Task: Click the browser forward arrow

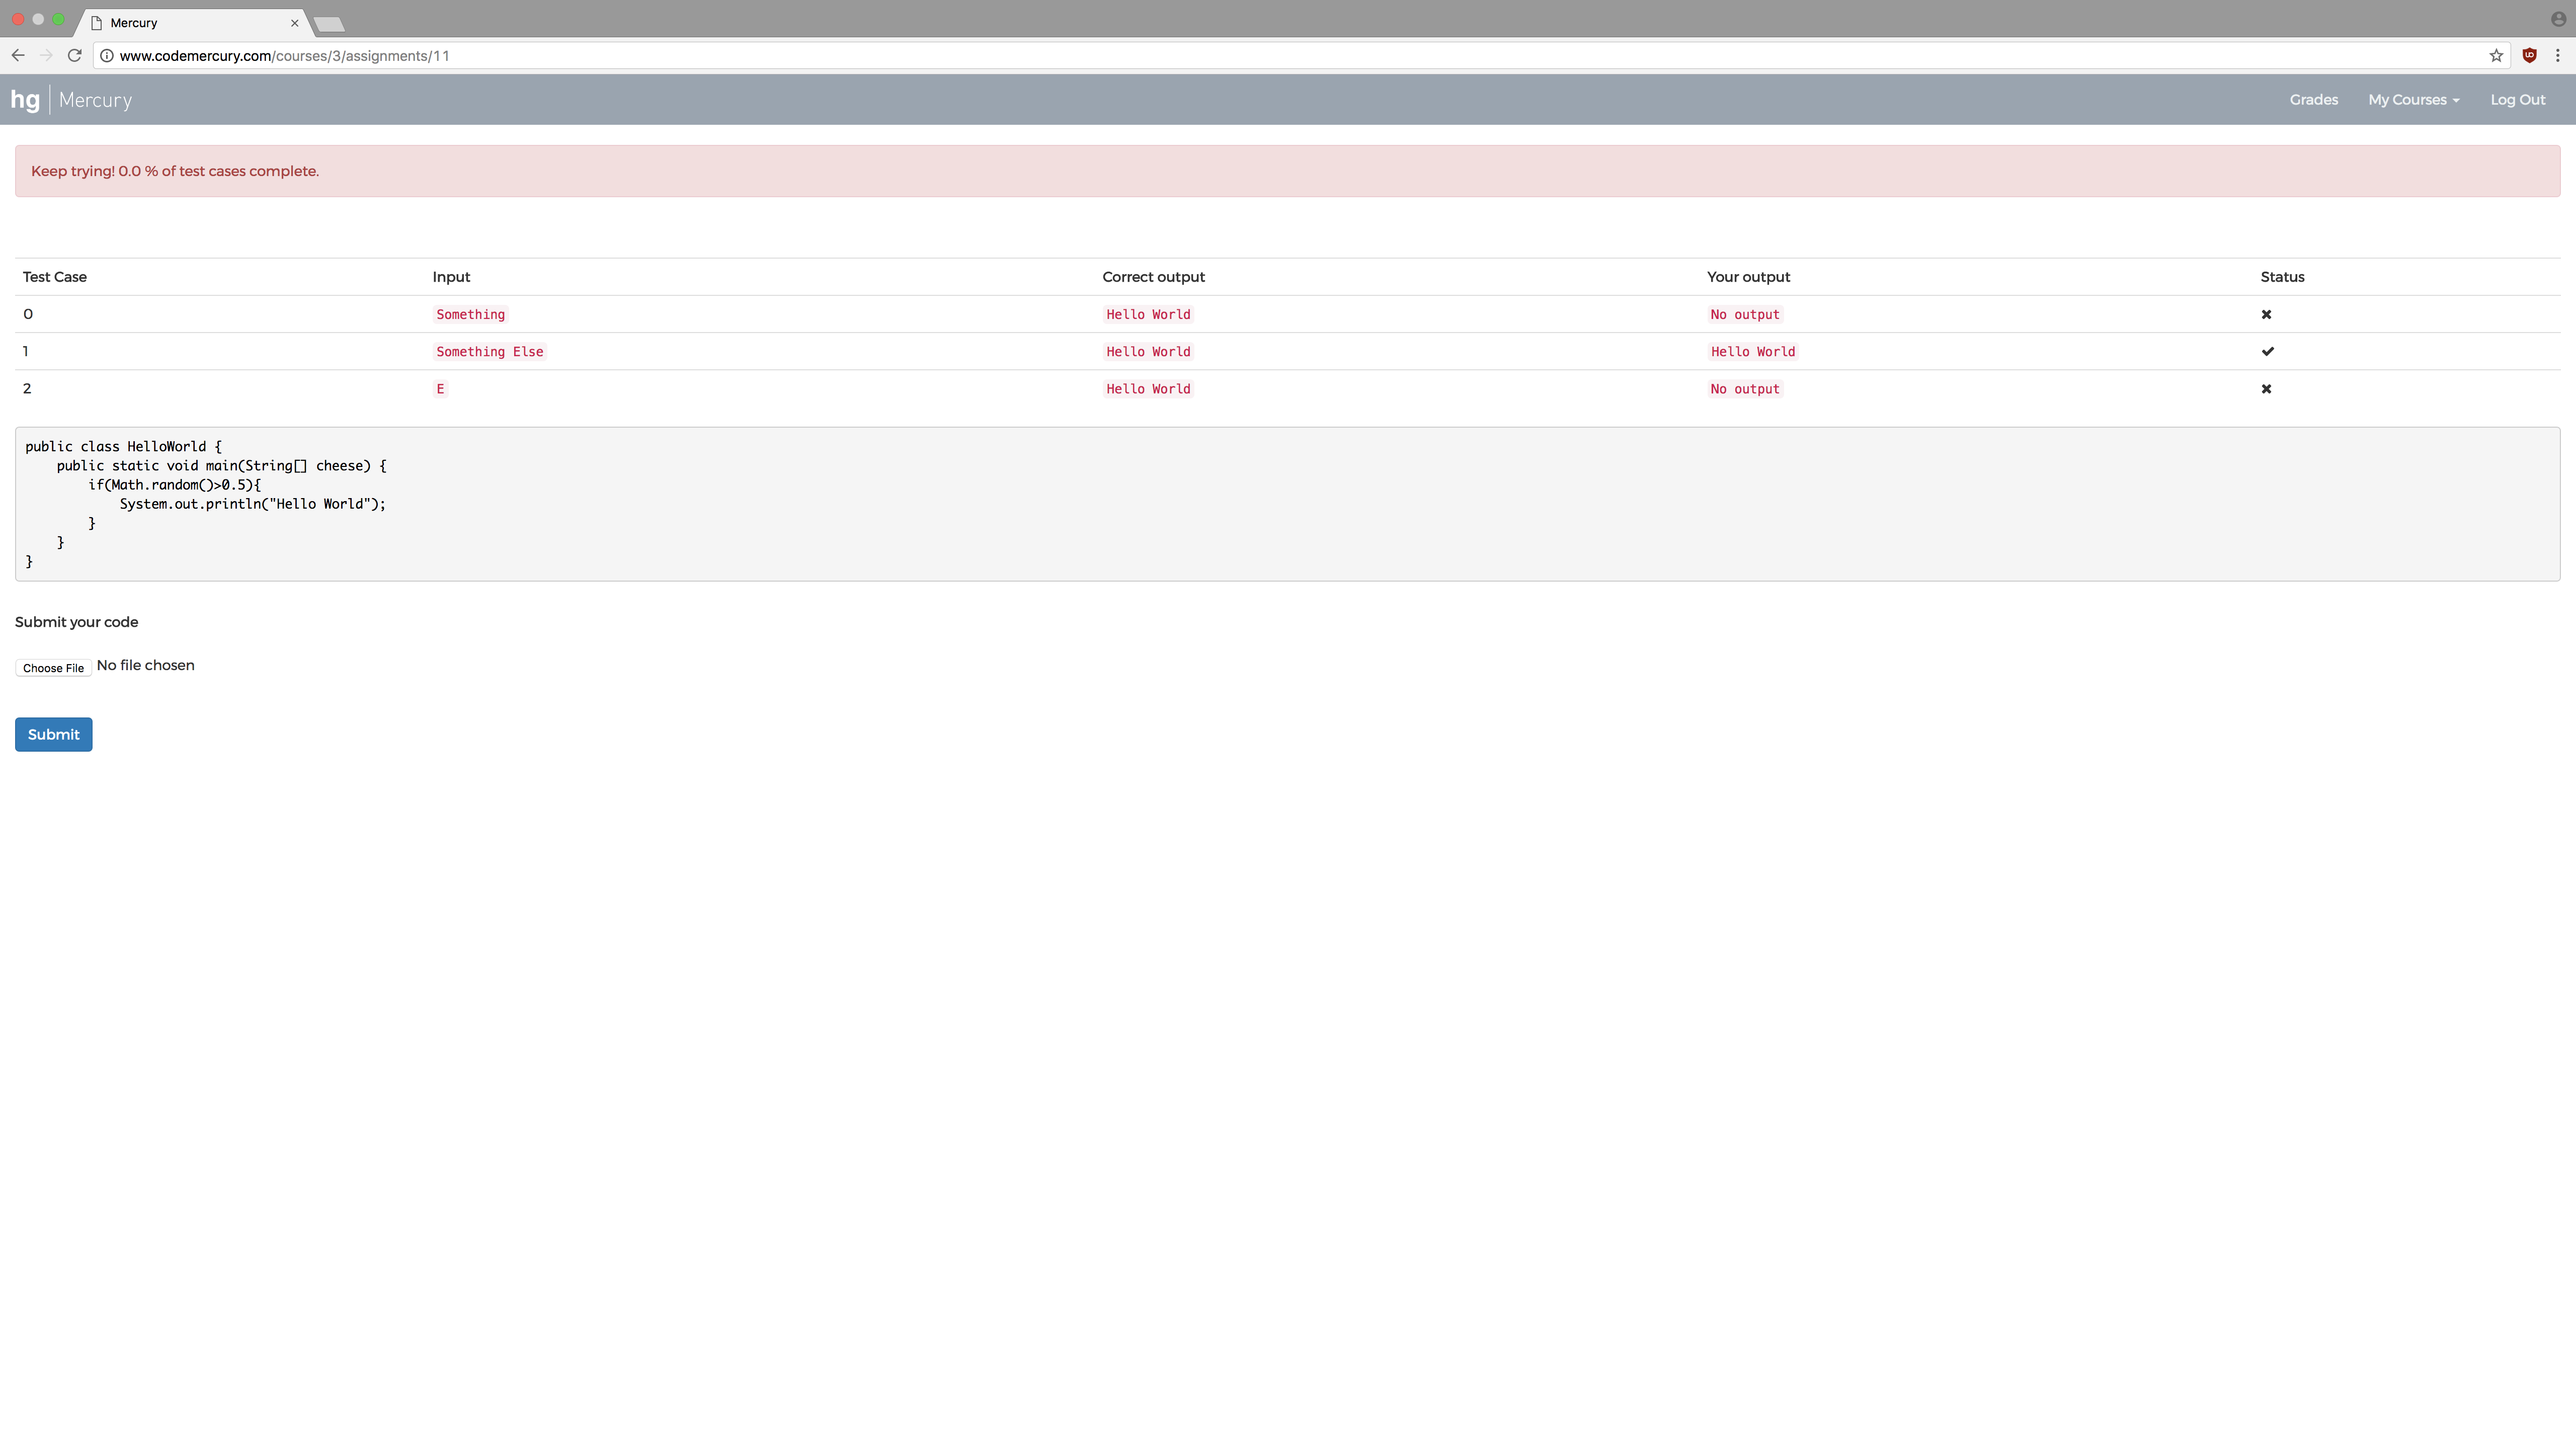Action: (x=46, y=56)
